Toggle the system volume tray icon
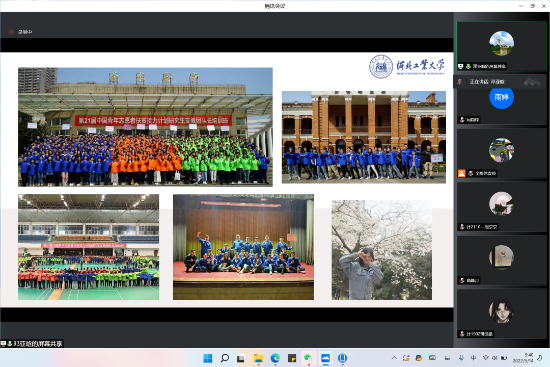 pyautogui.click(x=495, y=358)
